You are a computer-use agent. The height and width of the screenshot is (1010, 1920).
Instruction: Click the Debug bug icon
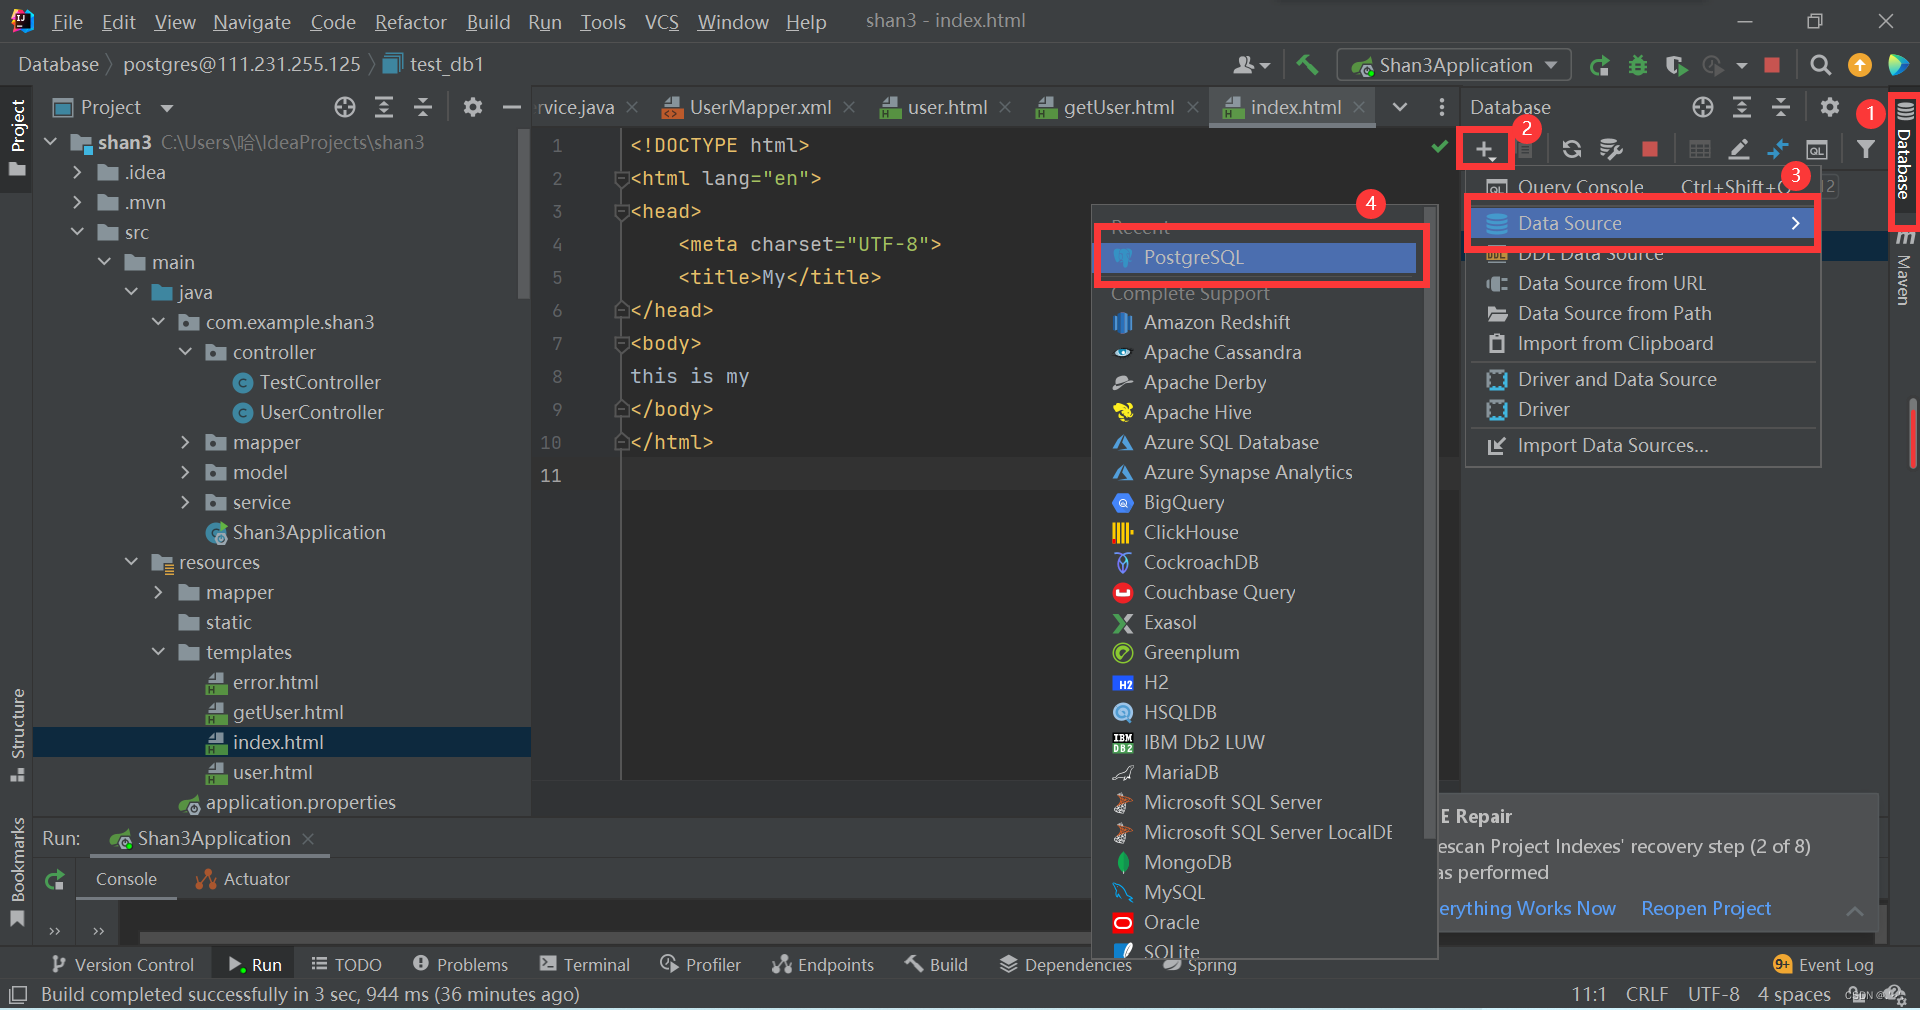tap(1638, 65)
